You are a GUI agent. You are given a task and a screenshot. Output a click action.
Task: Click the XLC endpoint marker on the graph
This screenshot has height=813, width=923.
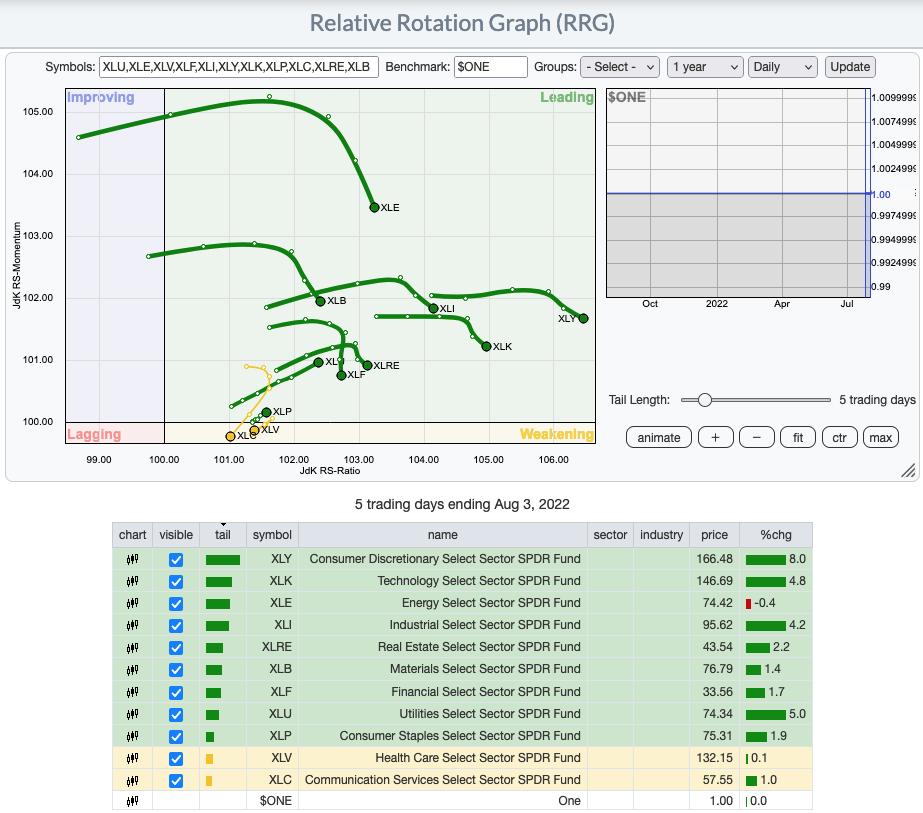[230, 436]
